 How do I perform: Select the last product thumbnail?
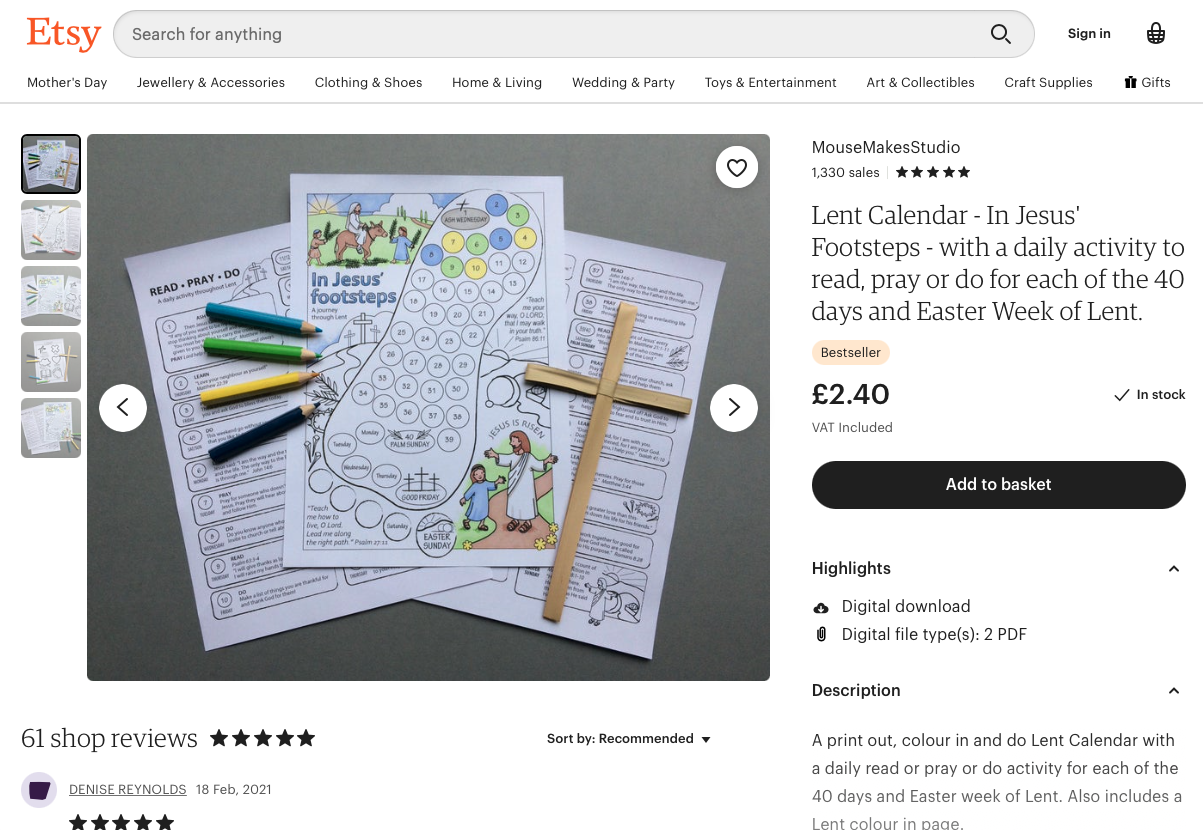point(51,428)
